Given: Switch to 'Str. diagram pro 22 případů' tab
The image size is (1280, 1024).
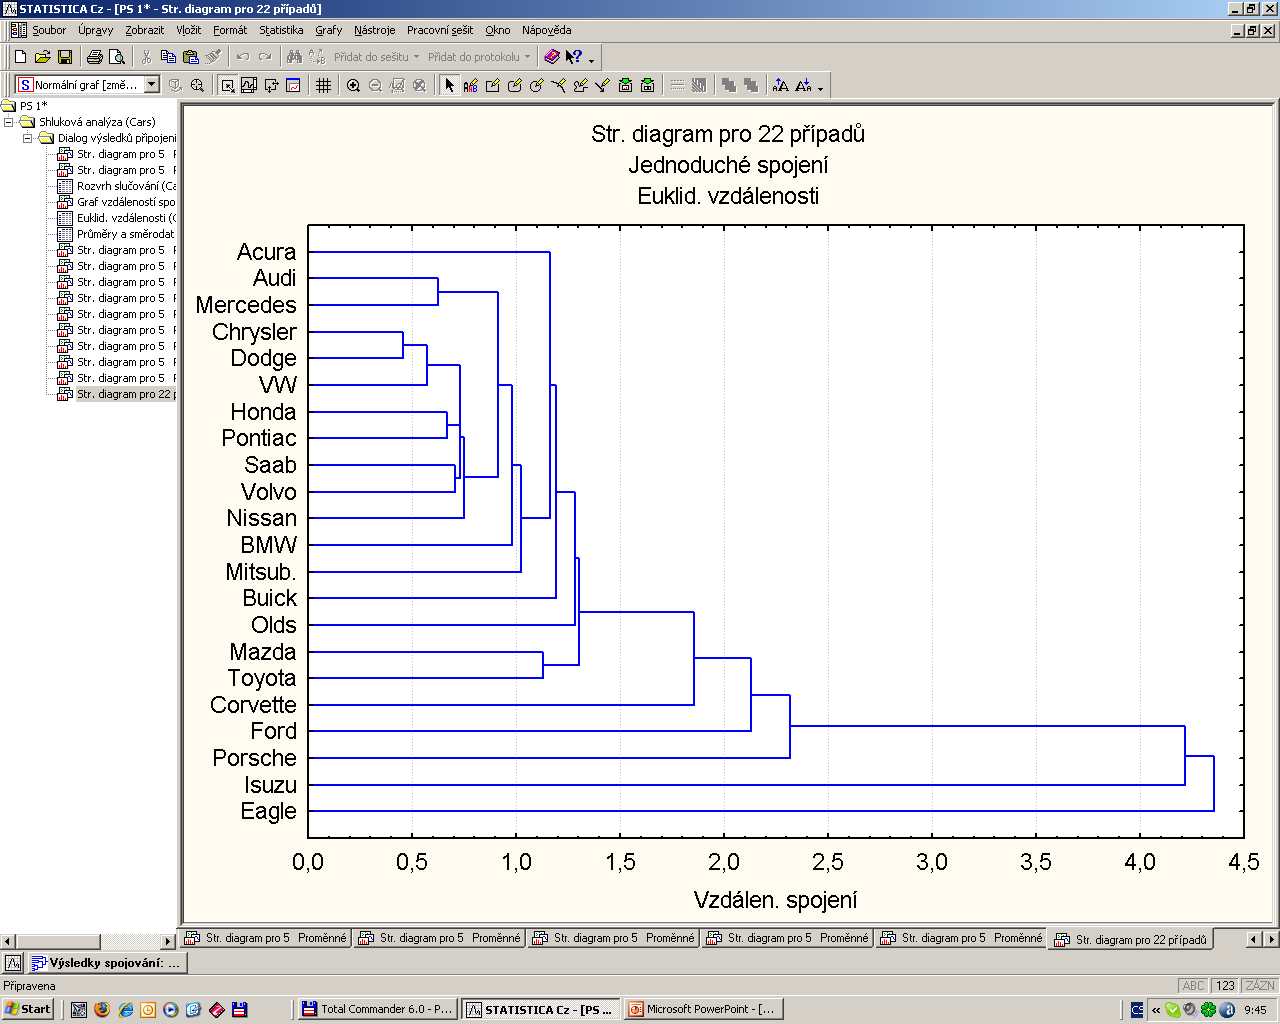Looking at the screenshot, I should [1132, 939].
